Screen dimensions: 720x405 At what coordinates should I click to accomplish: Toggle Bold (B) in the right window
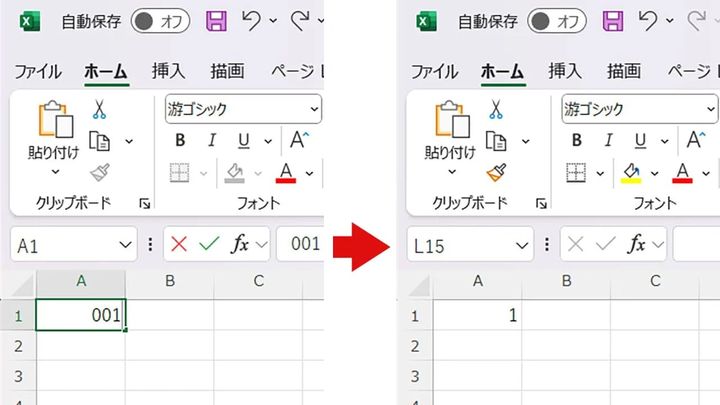tap(577, 141)
